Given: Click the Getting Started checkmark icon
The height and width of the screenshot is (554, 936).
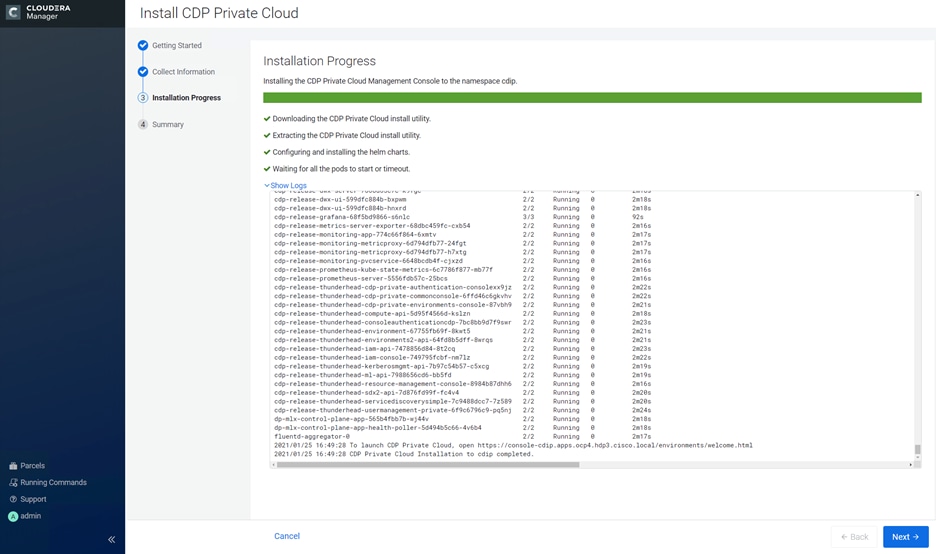Looking at the screenshot, I should 143,45.
